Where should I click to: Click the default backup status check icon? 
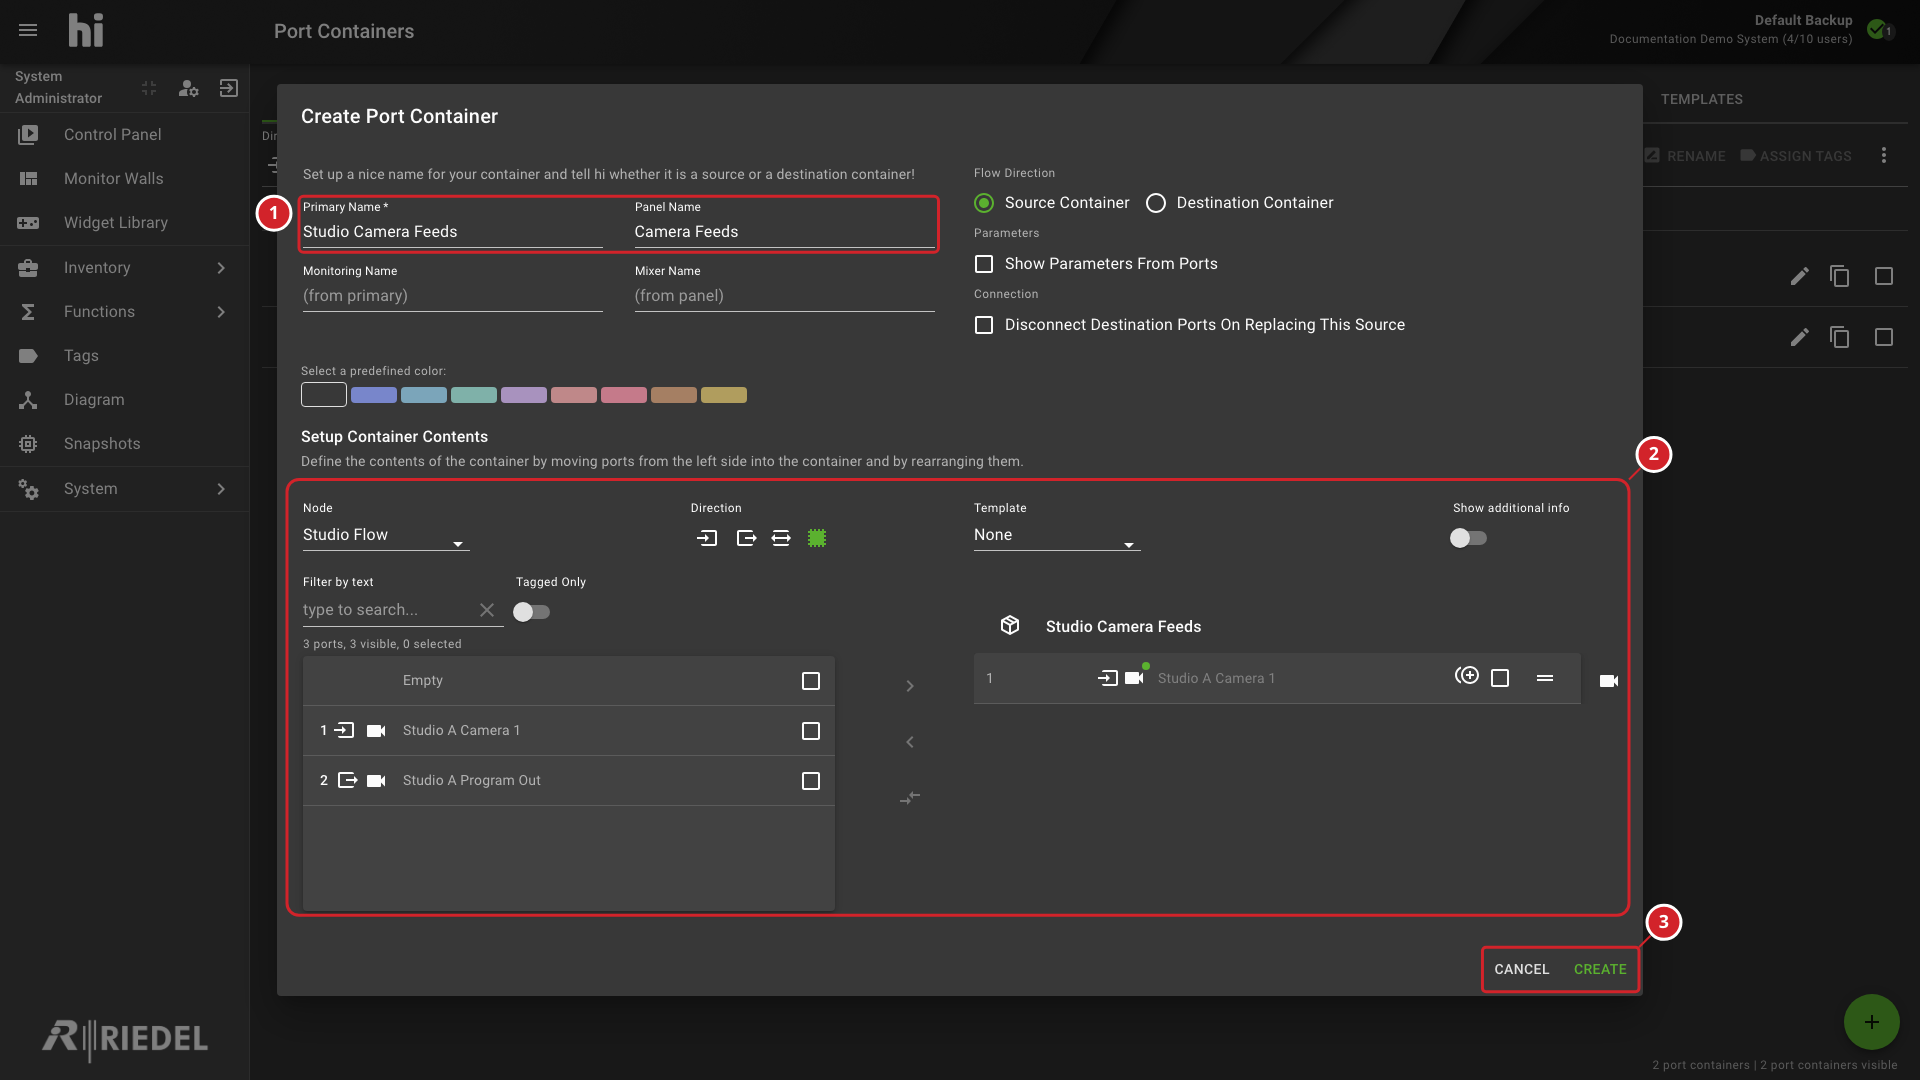click(x=1877, y=29)
